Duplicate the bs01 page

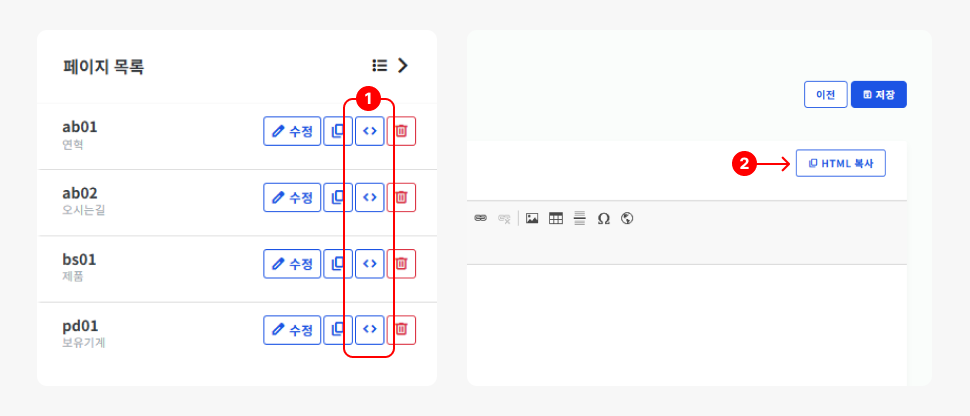coord(338,263)
